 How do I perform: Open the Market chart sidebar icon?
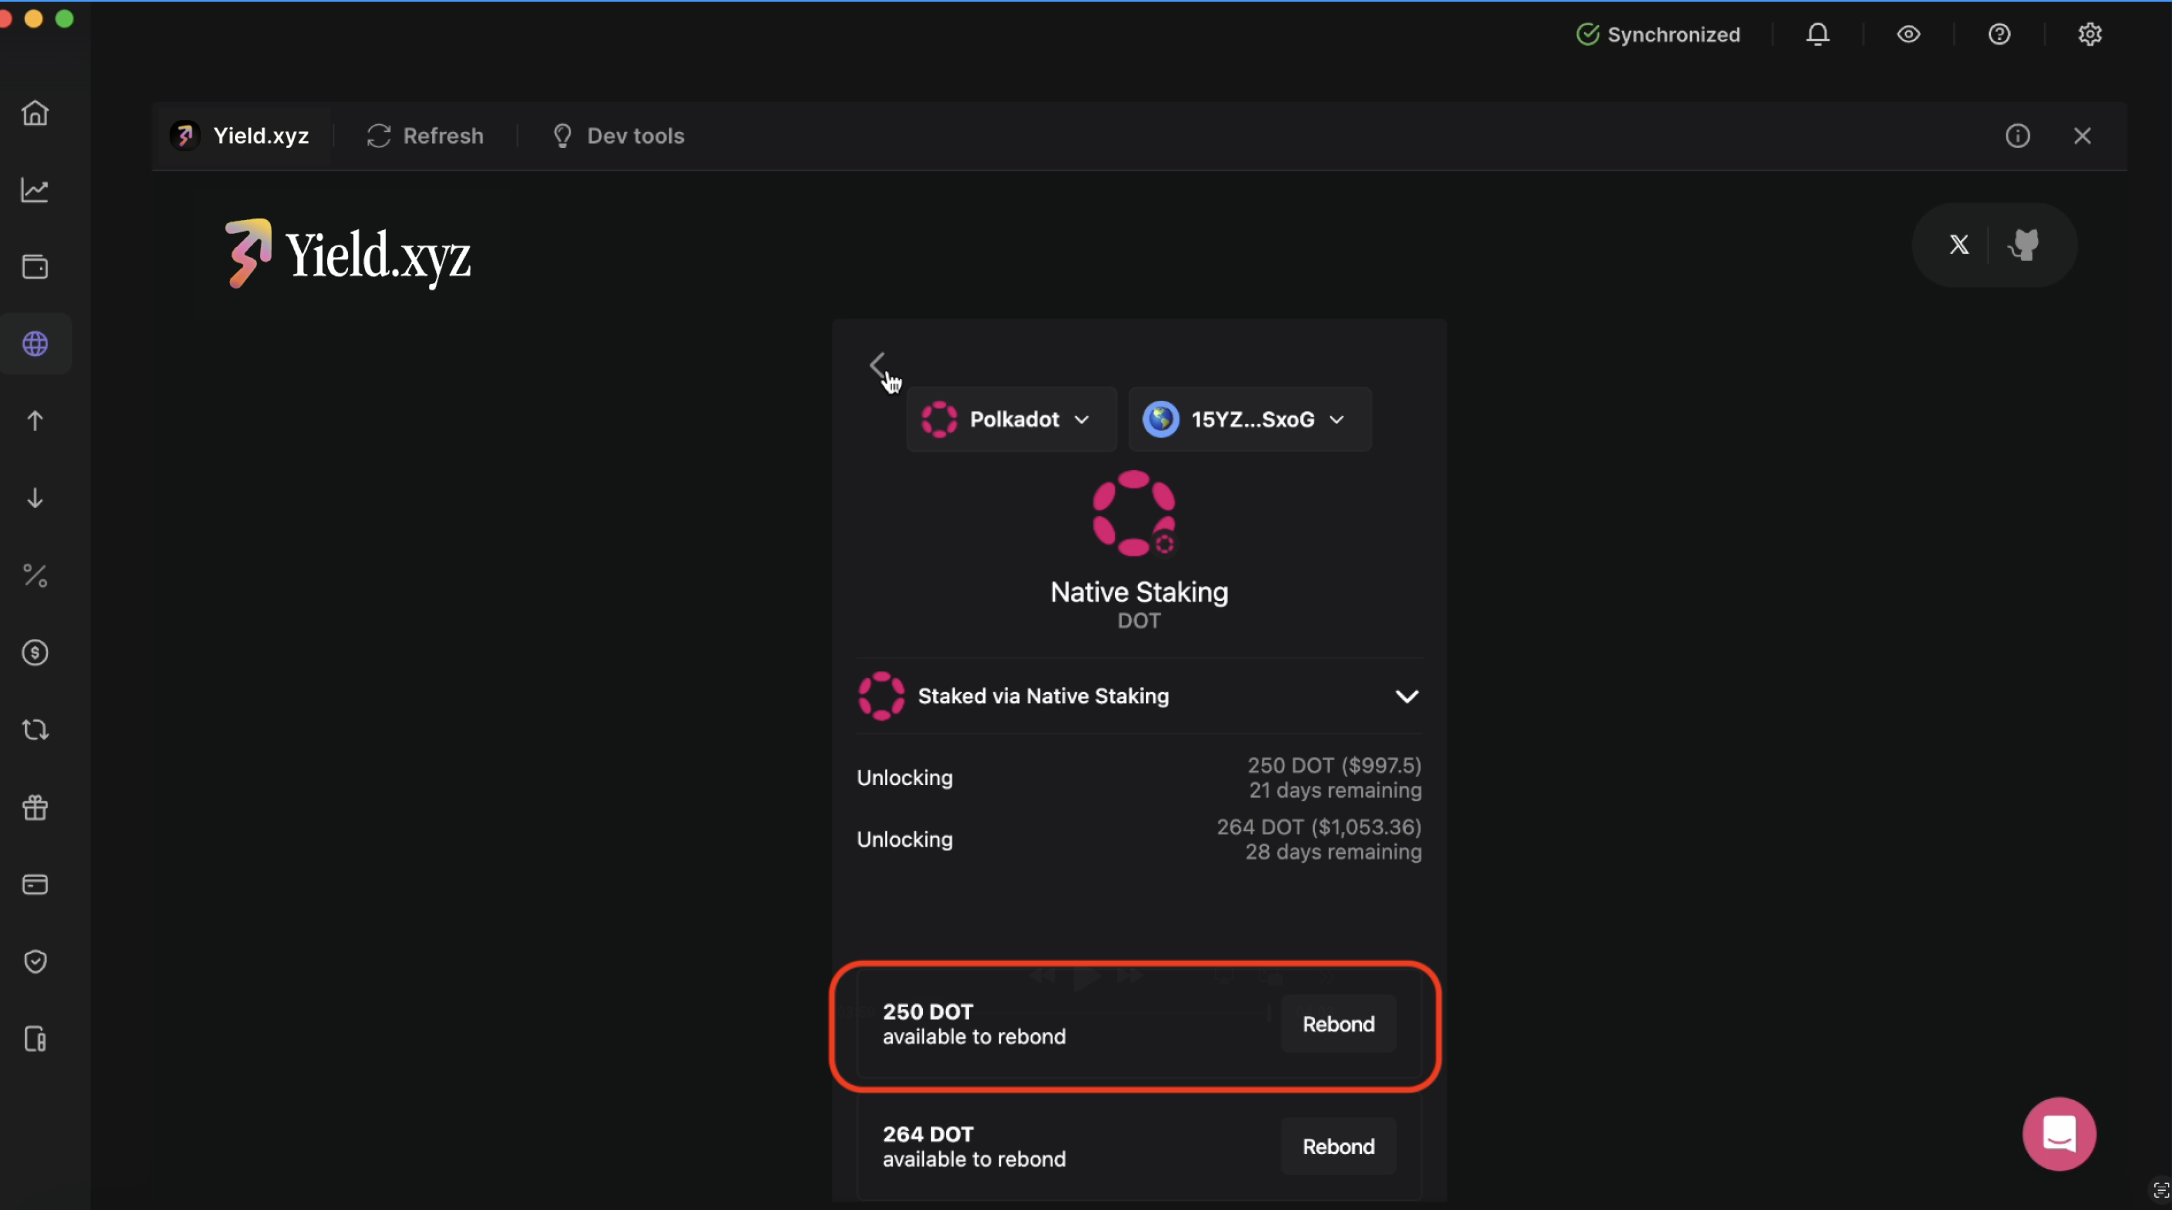click(x=35, y=190)
